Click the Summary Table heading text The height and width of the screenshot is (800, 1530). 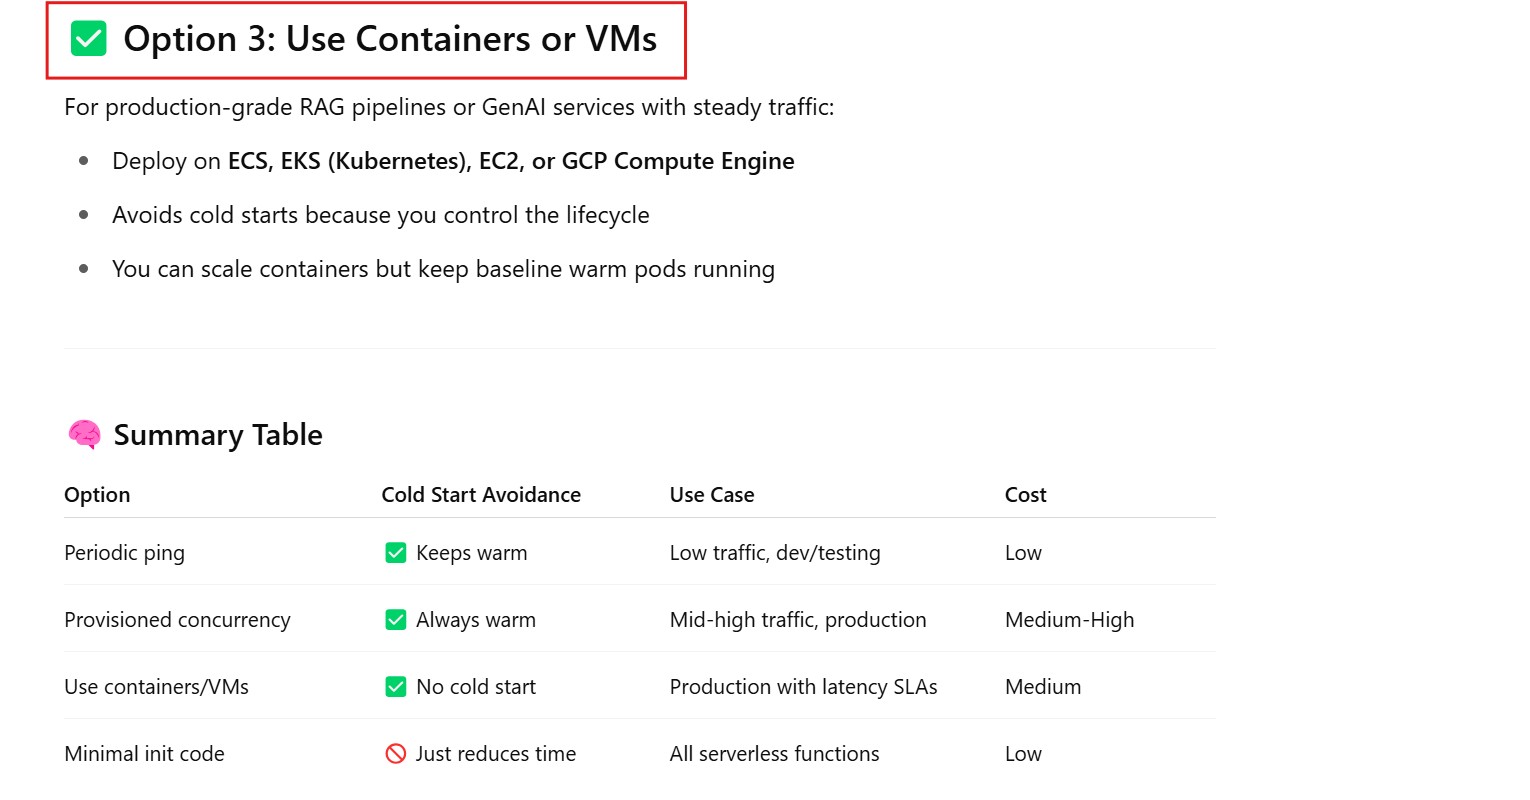click(218, 435)
